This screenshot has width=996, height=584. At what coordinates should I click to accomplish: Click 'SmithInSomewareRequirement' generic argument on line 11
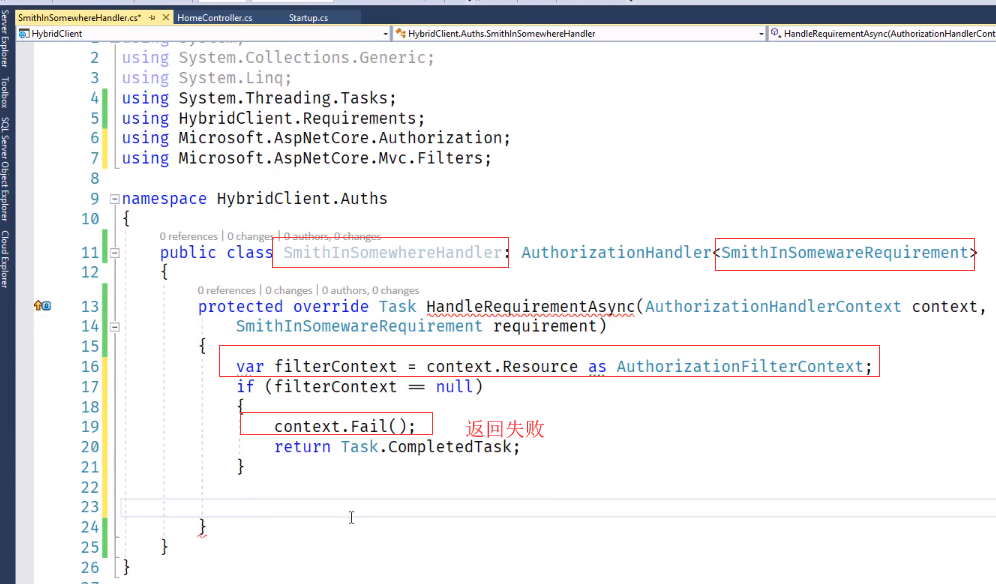845,253
